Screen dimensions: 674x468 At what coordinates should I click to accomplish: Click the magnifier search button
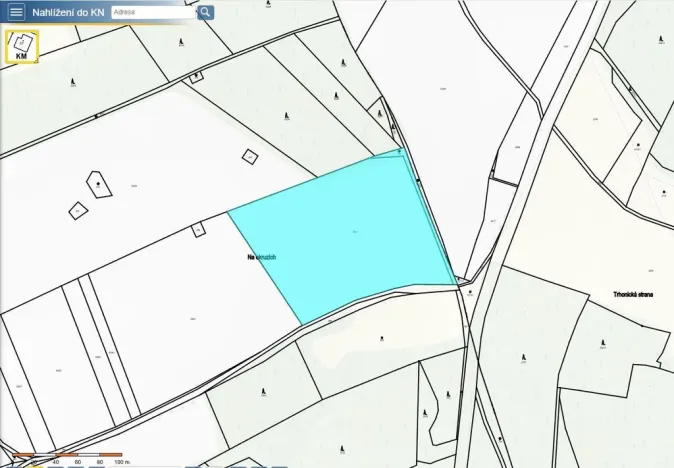point(205,12)
